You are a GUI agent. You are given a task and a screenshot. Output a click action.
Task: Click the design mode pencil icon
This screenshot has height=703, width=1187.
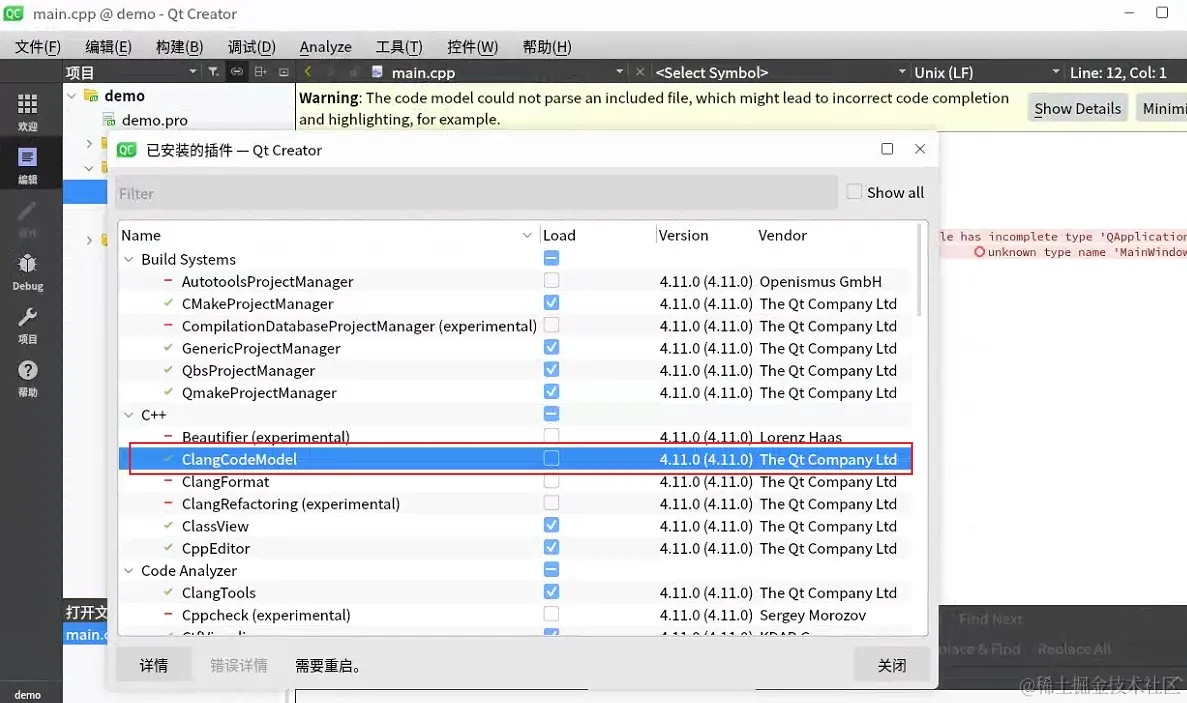point(27,210)
